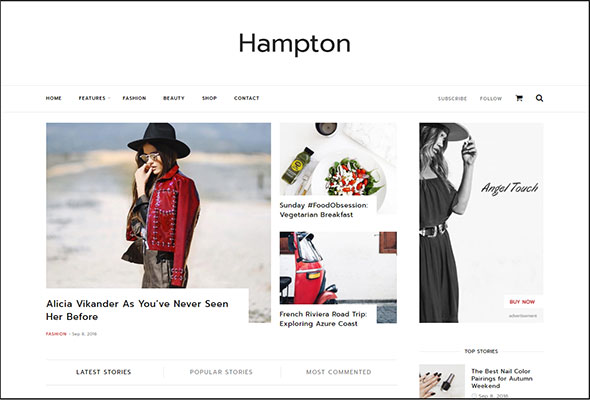This screenshot has width=590, height=400.
Task: Click the Hampton site logo
Action: (295, 44)
